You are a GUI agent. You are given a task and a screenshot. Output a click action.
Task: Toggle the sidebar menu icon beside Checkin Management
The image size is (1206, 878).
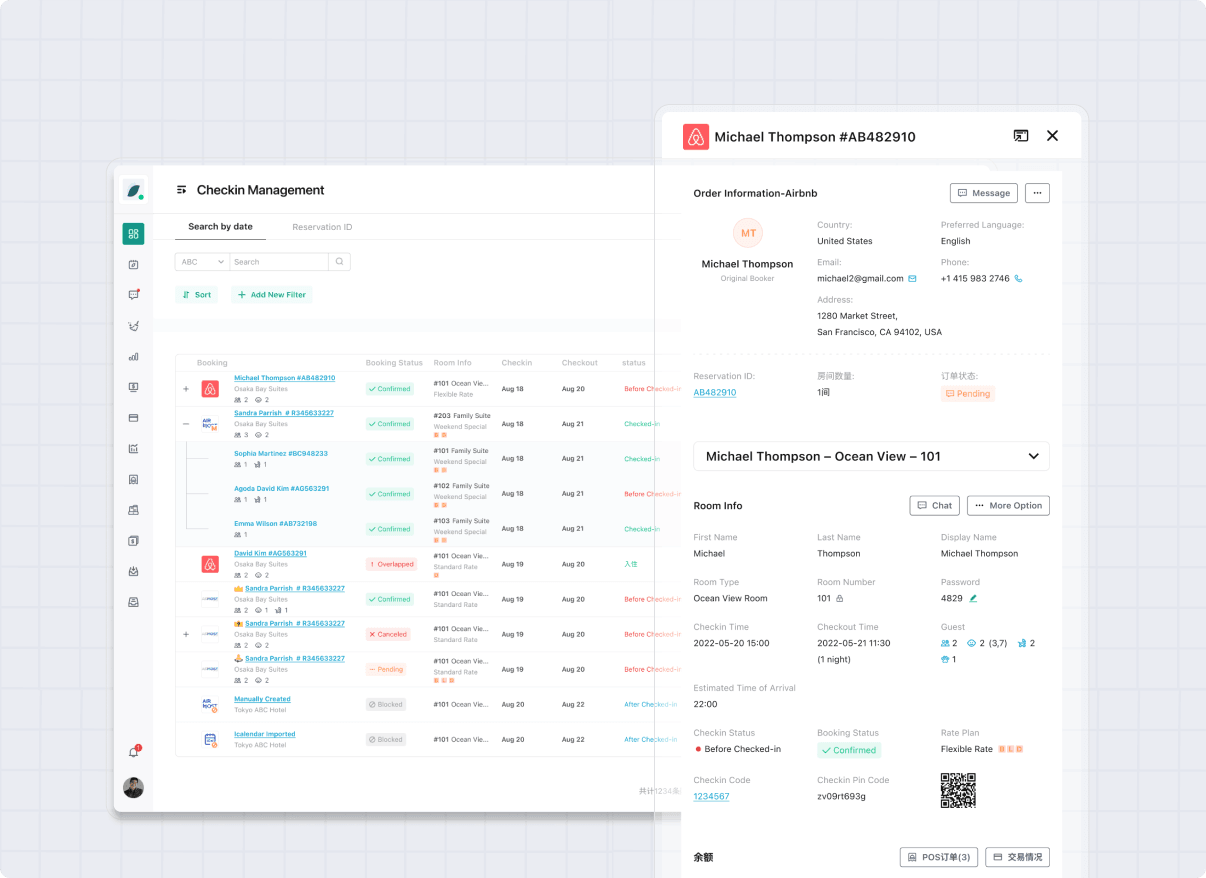click(x=181, y=190)
